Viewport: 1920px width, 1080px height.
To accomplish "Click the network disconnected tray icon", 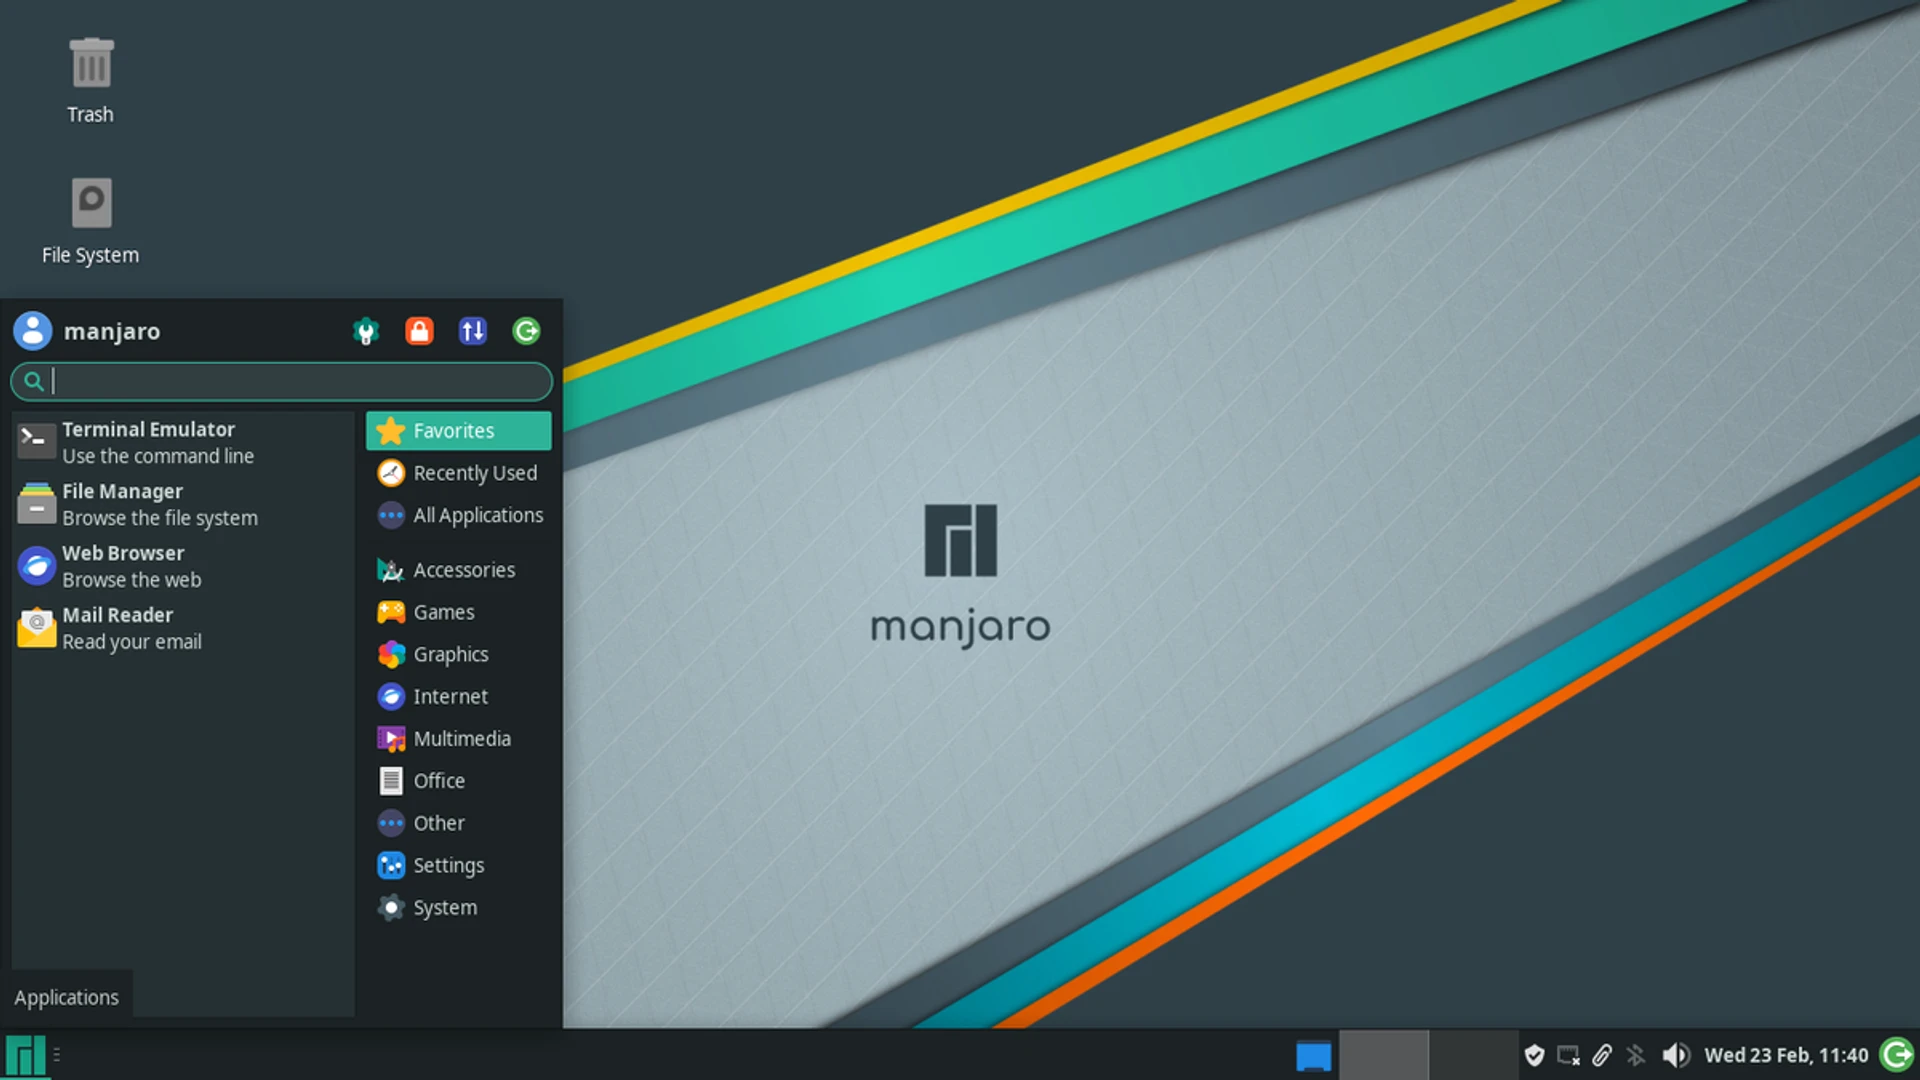I will point(1568,1055).
